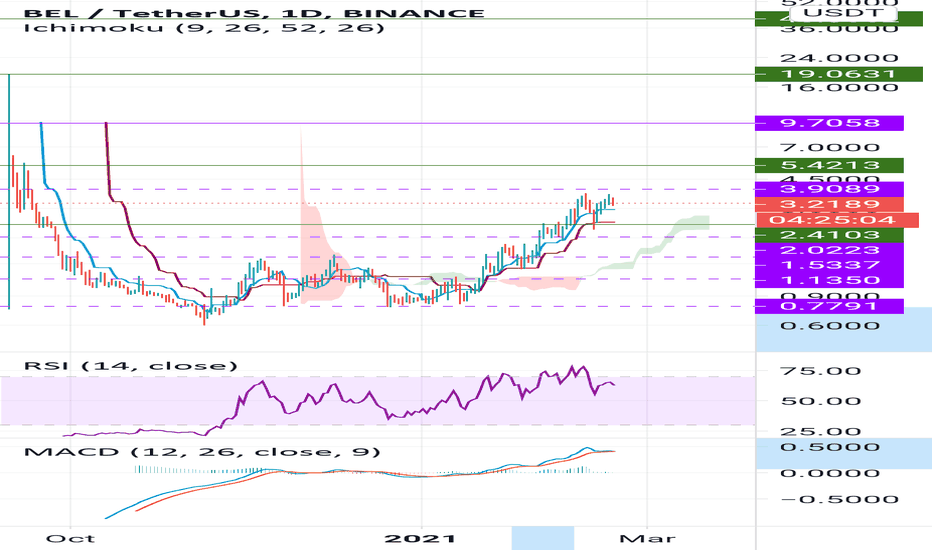This screenshot has height=550, width=932.
Task: Select the 0.7791 purple price label
Action: click(x=829, y=306)
